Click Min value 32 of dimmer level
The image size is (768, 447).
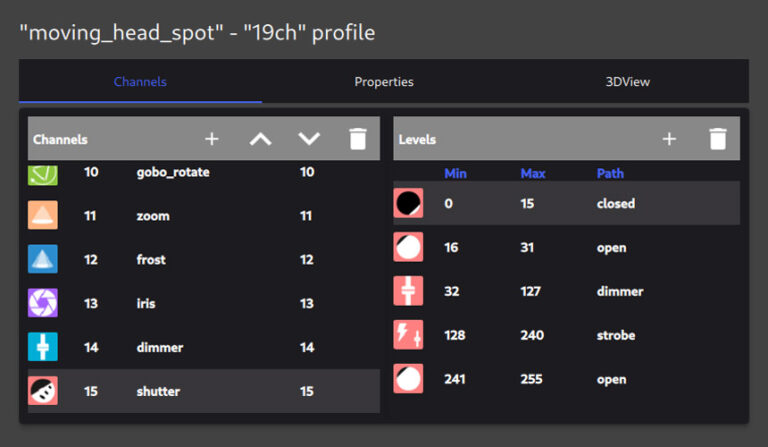click(452, 291)
